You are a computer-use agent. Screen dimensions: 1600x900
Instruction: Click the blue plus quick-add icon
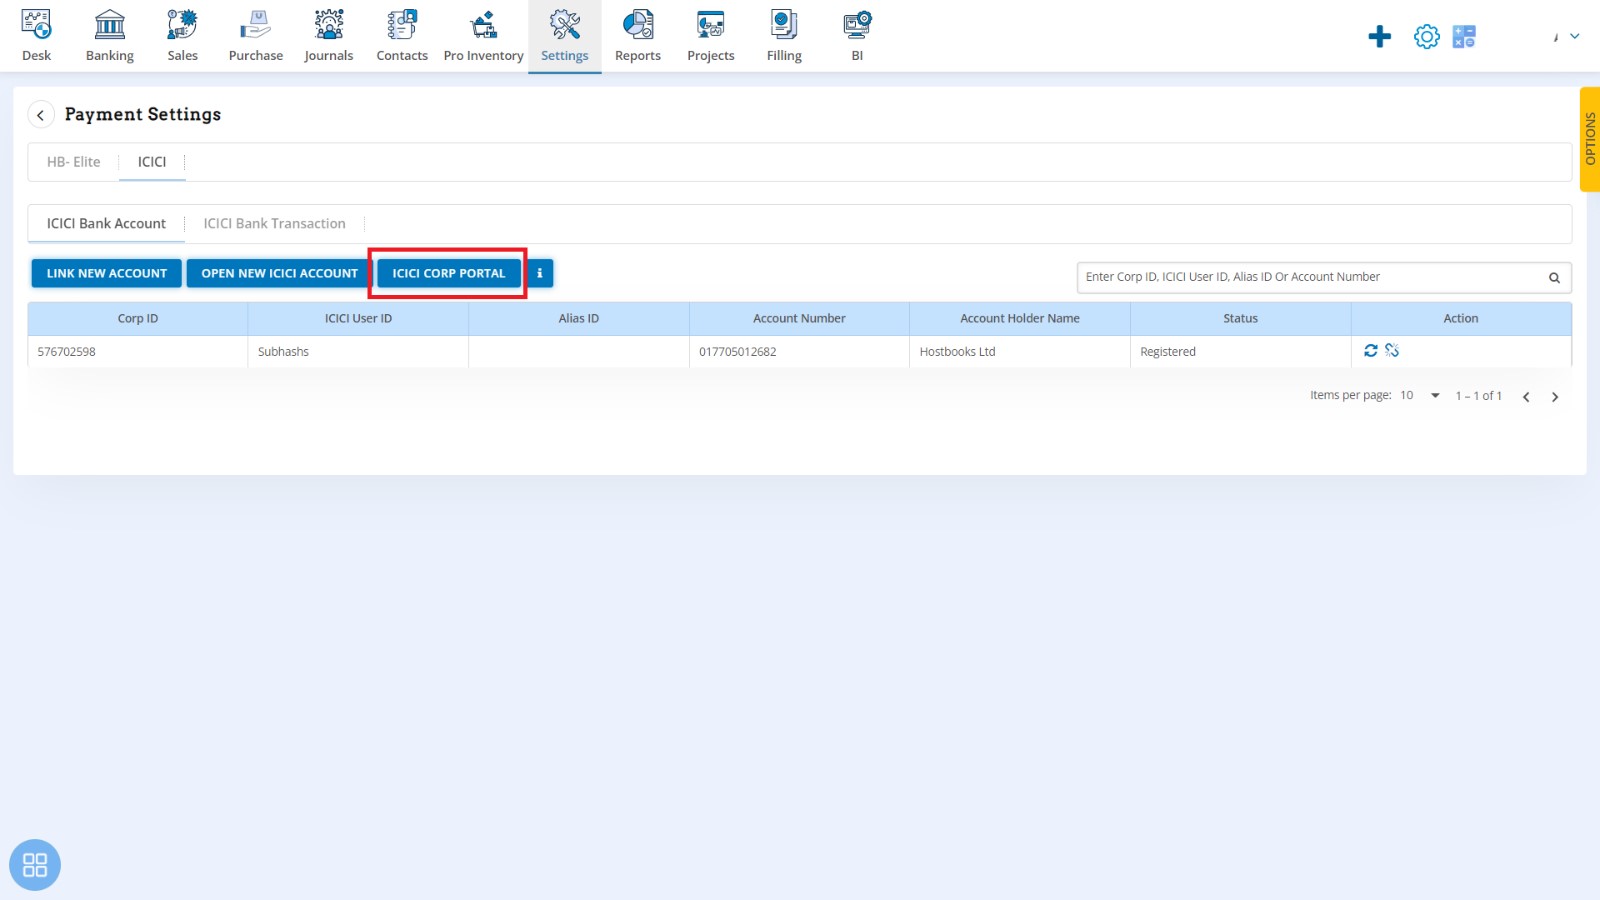[1380, 37]
